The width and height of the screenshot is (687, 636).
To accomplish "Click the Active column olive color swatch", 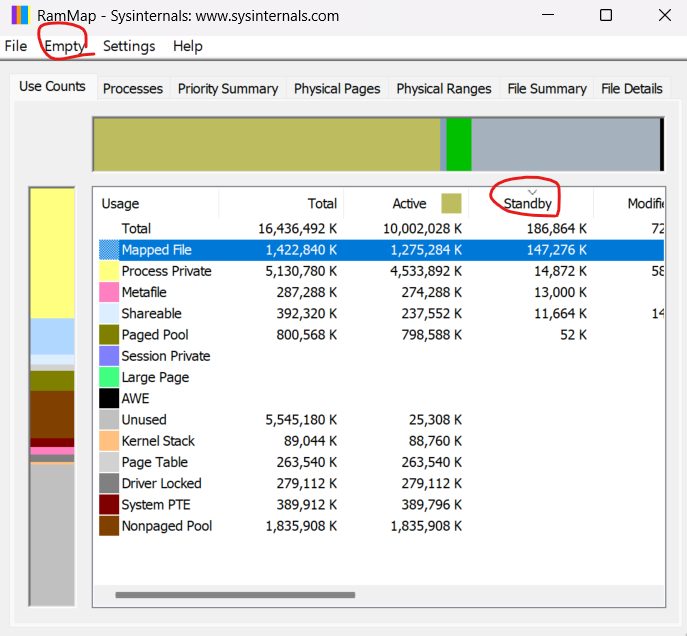I will point(451,204).
